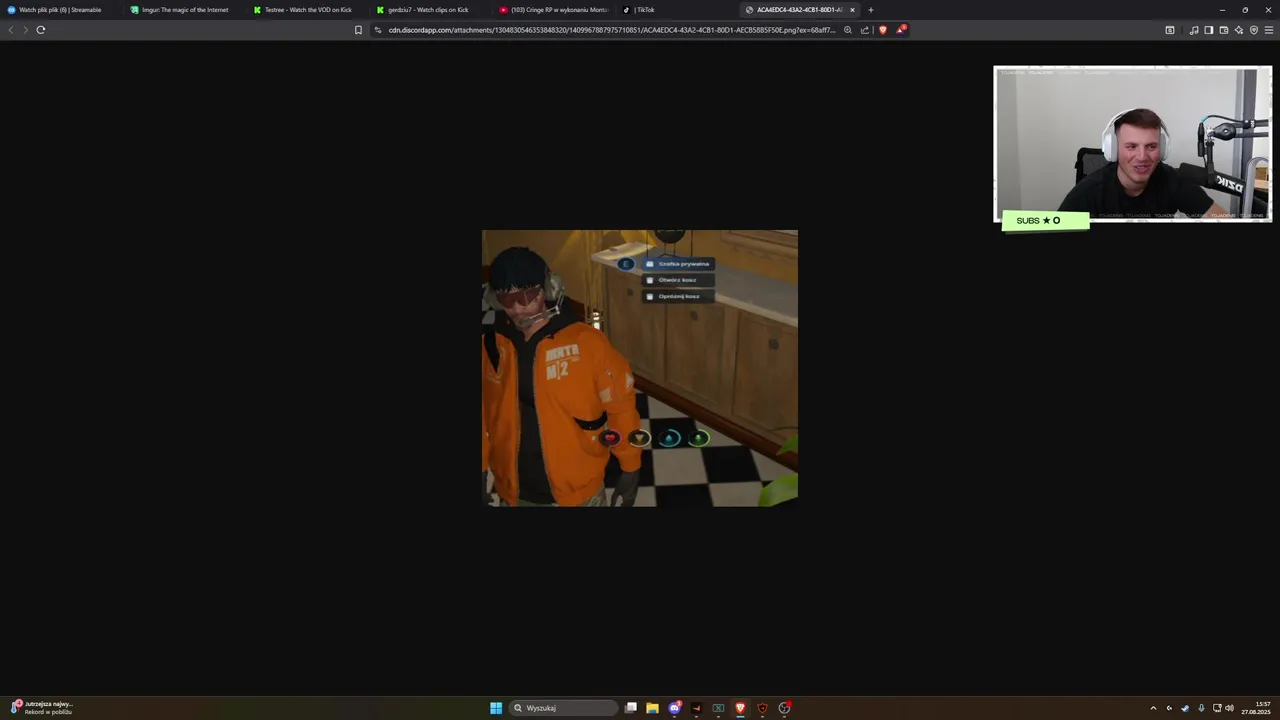The image size is (1280, 720).
Task: Open the Brave Wallet icon
Action: 1224,30
